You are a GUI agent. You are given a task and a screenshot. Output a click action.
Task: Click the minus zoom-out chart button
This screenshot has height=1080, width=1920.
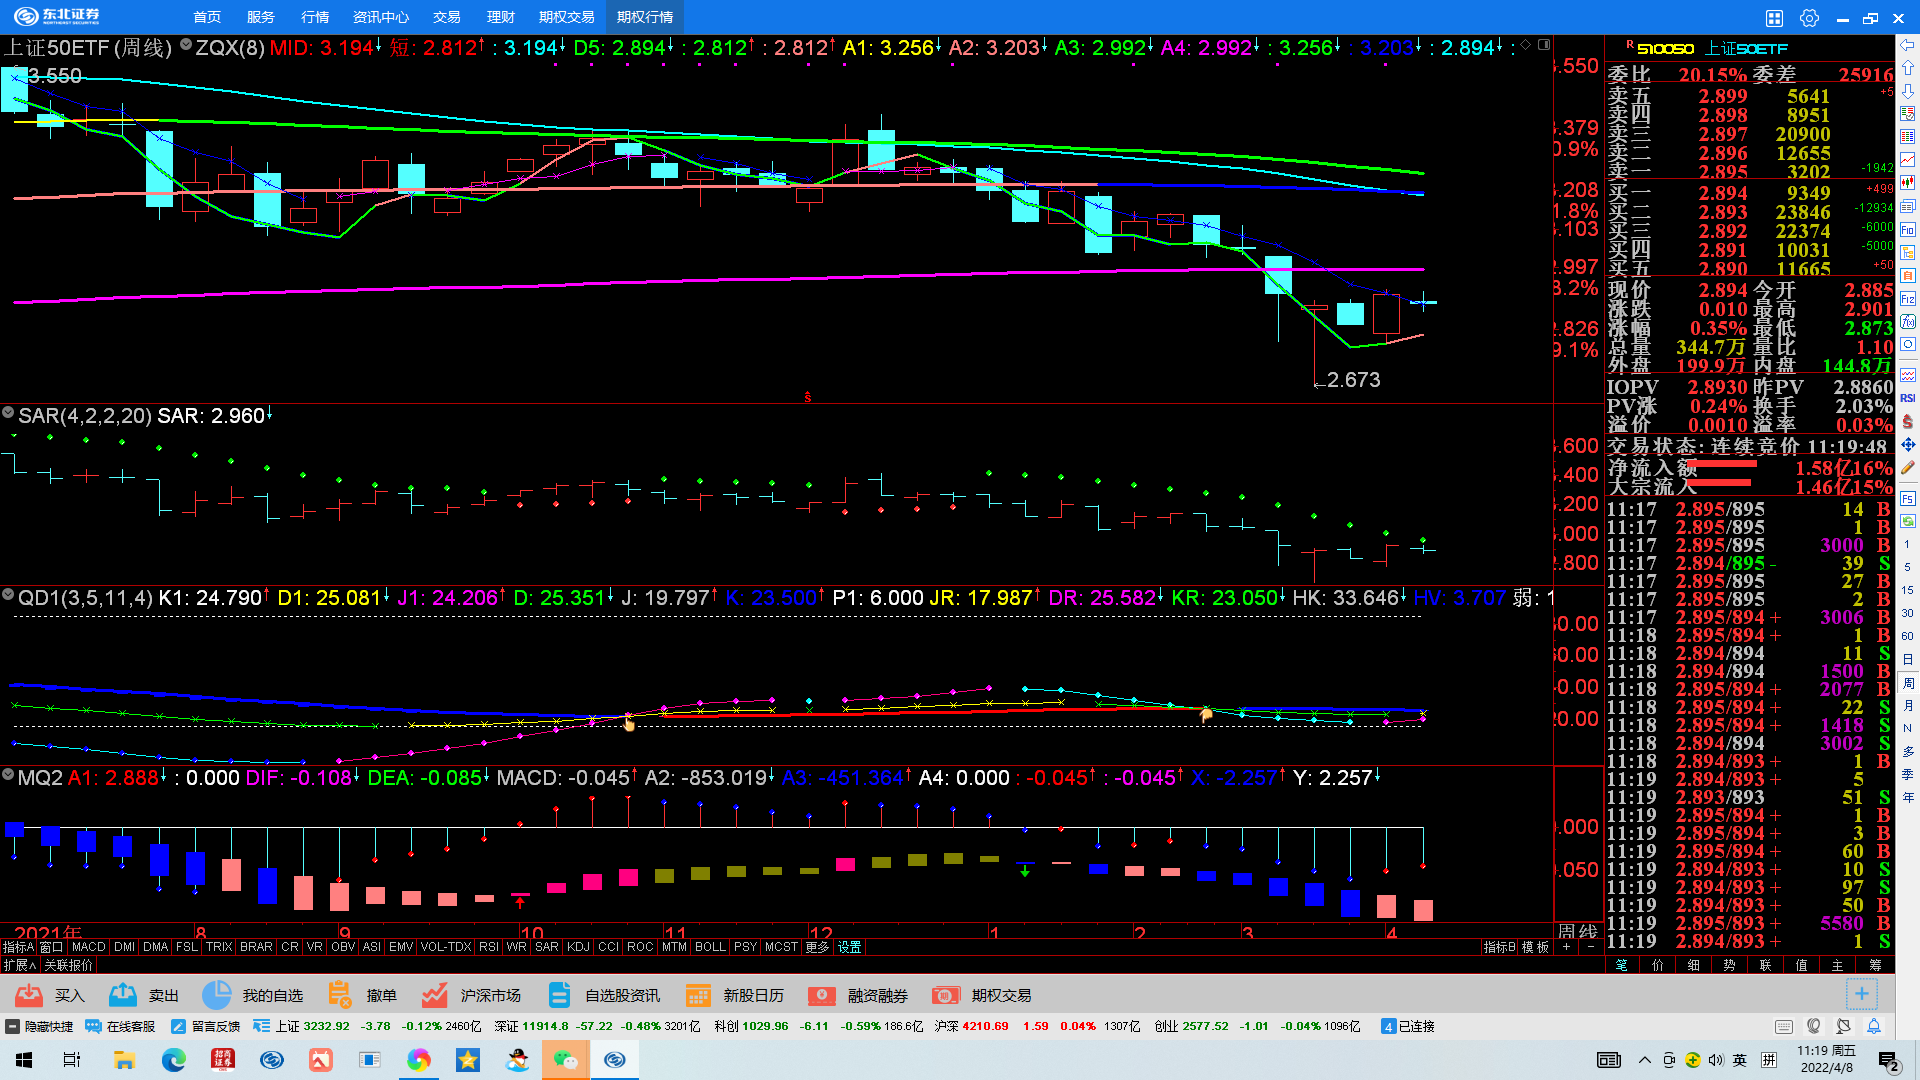[x=1590, y=947]
